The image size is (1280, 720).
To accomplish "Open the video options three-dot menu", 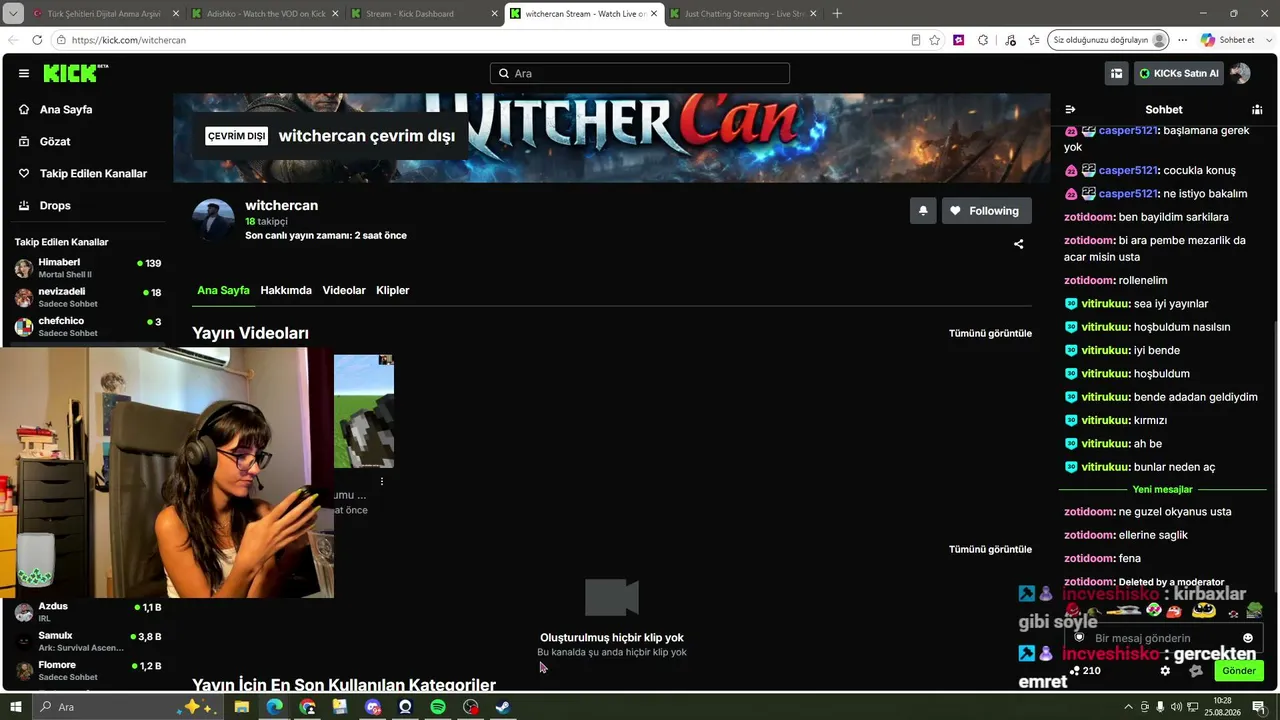I will (x=381, y=481).
